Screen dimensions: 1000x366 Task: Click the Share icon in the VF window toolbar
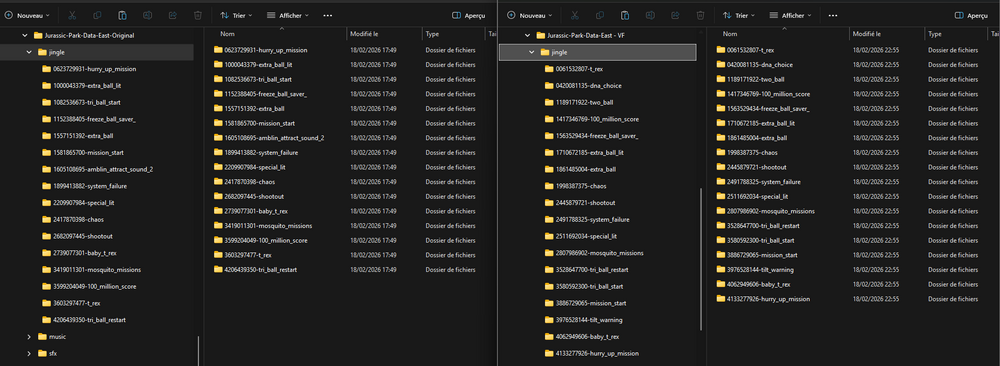pyautogui.click(x=675, y=15)
